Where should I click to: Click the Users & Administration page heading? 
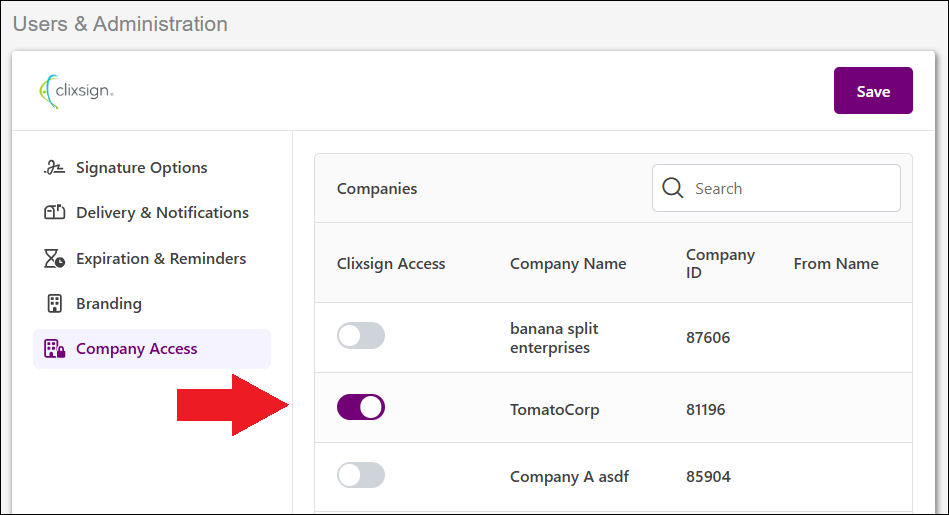click(x=120, y=24)
